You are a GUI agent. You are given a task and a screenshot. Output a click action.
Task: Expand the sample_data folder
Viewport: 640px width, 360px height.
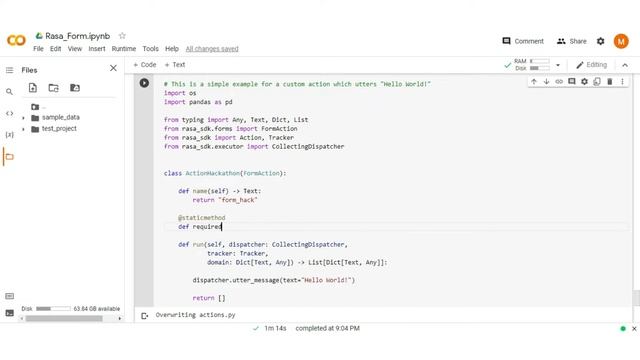click(23, 118)
